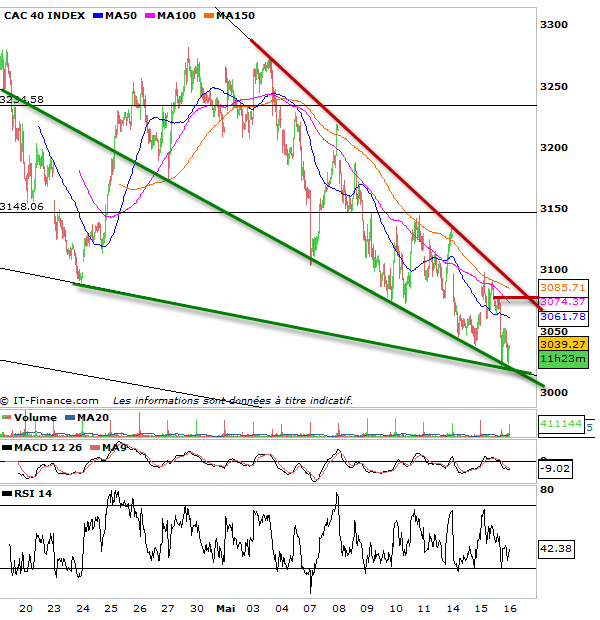Select the CAC 40 INDEX chart title
The height and width of the screenshot is (620, 600).
pyautogui.click(x=46, y=17)
